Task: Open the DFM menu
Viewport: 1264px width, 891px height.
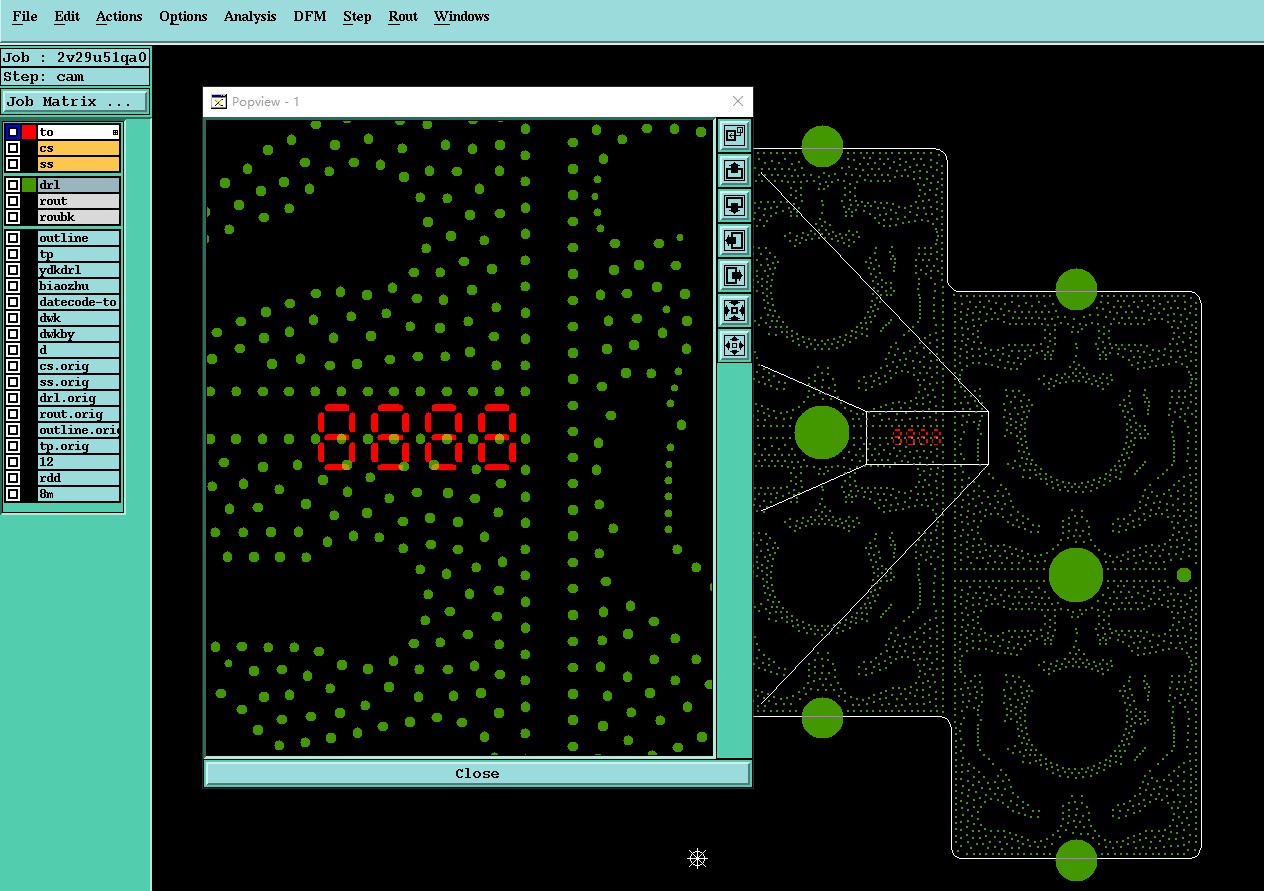Action: tap(310, 16)
